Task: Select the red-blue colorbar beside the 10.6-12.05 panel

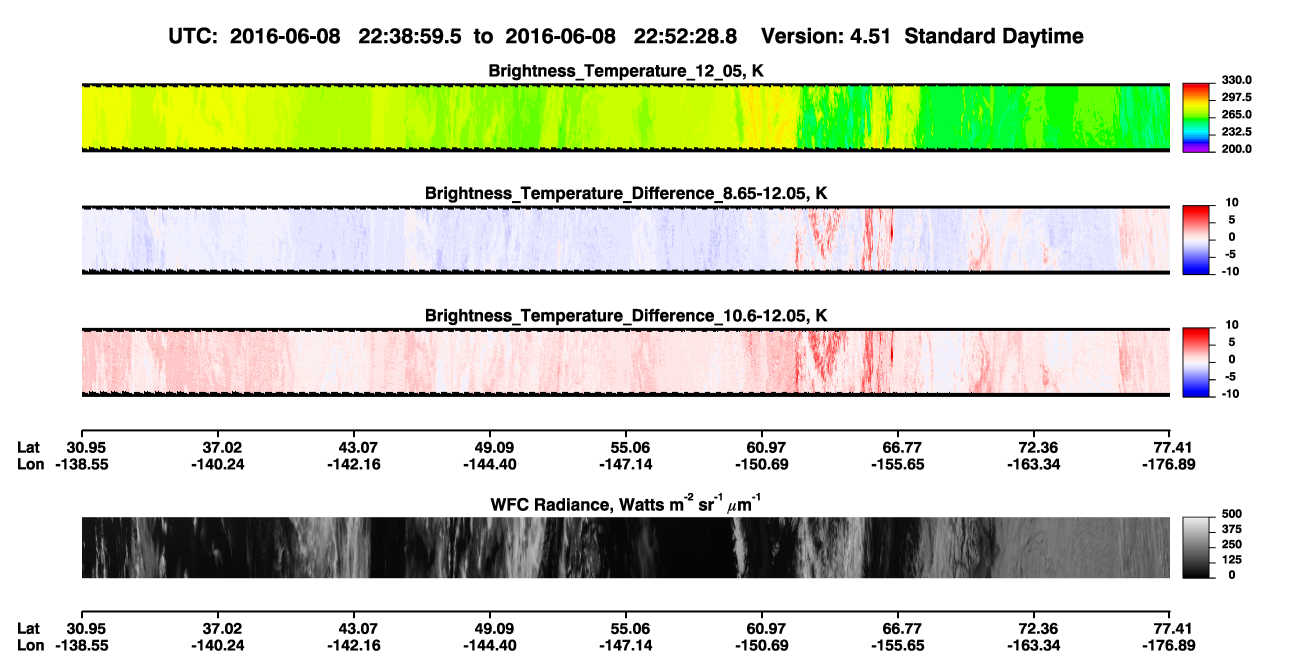Action: tap(1196, 362)
